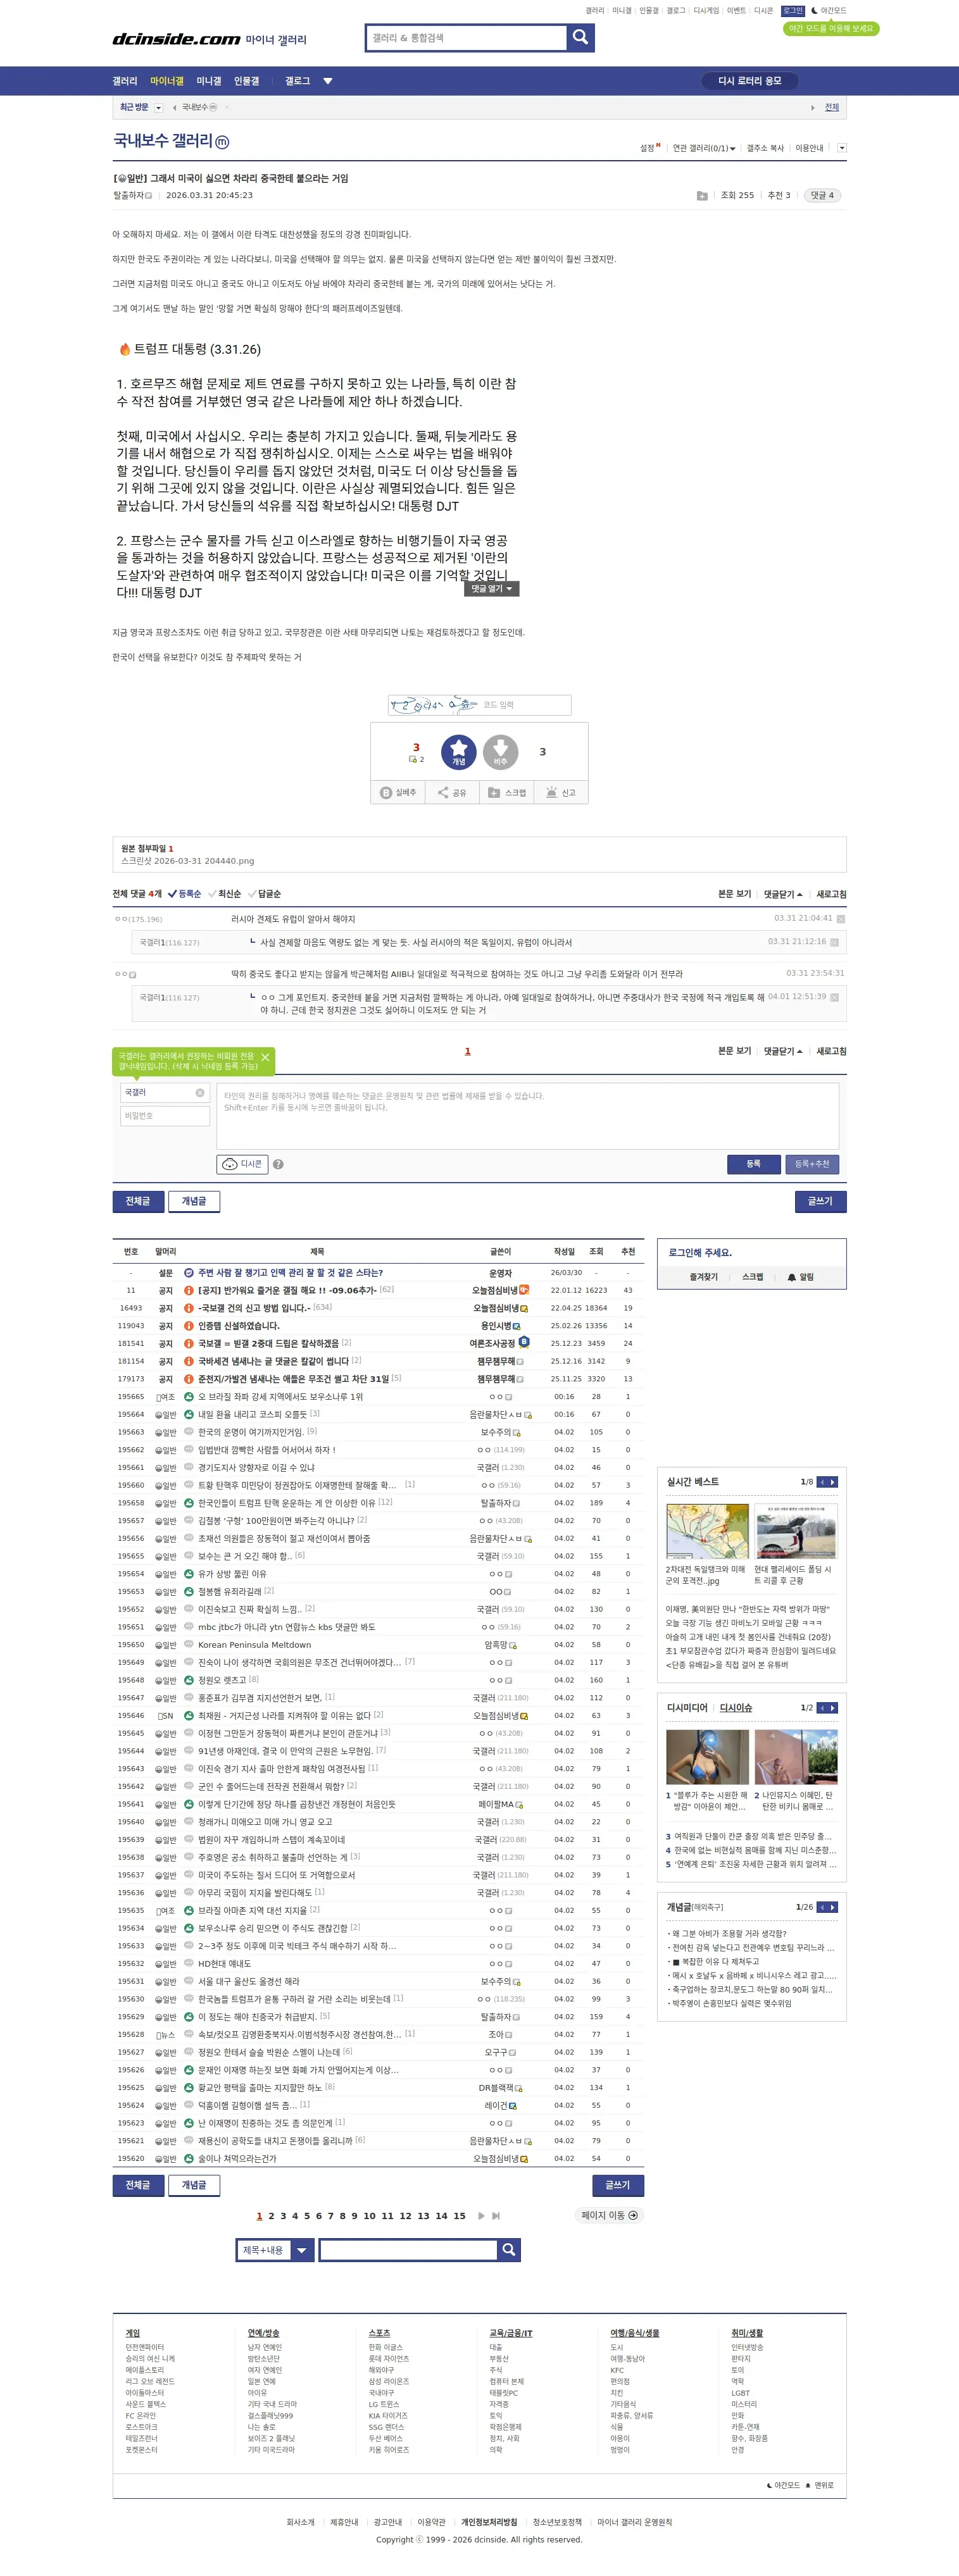Go to next page of 실시간 베스트
The width and height of the screenshot is (959, 2576).
pyautogui.click(x=832, y=1482)
